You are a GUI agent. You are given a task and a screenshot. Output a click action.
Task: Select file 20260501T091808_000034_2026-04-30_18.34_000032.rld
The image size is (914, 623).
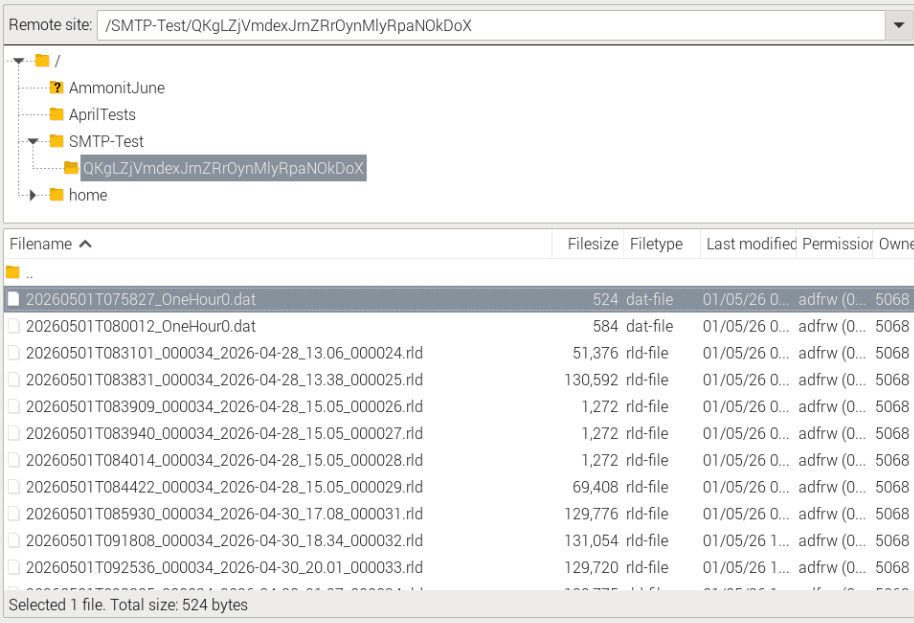point(459,540)
